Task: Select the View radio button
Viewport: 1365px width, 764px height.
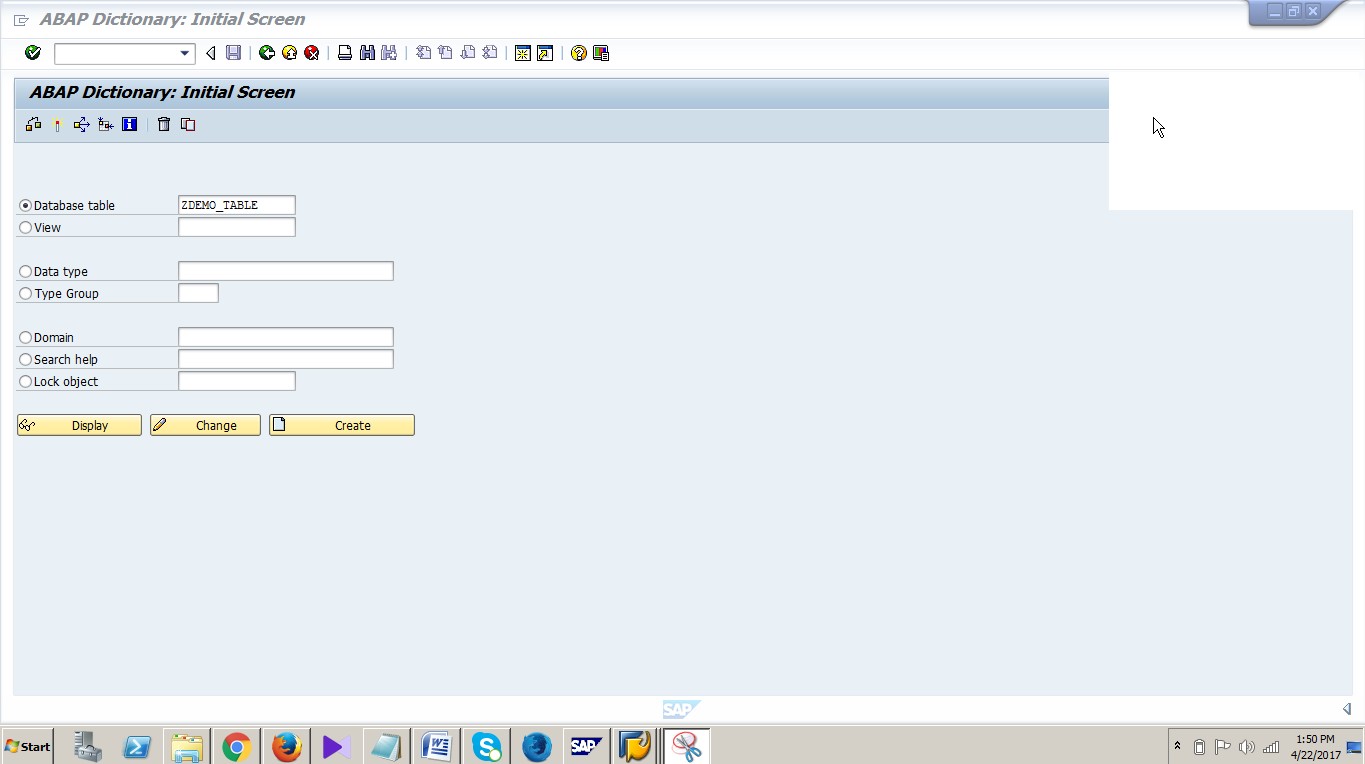Action: (24, 227)
